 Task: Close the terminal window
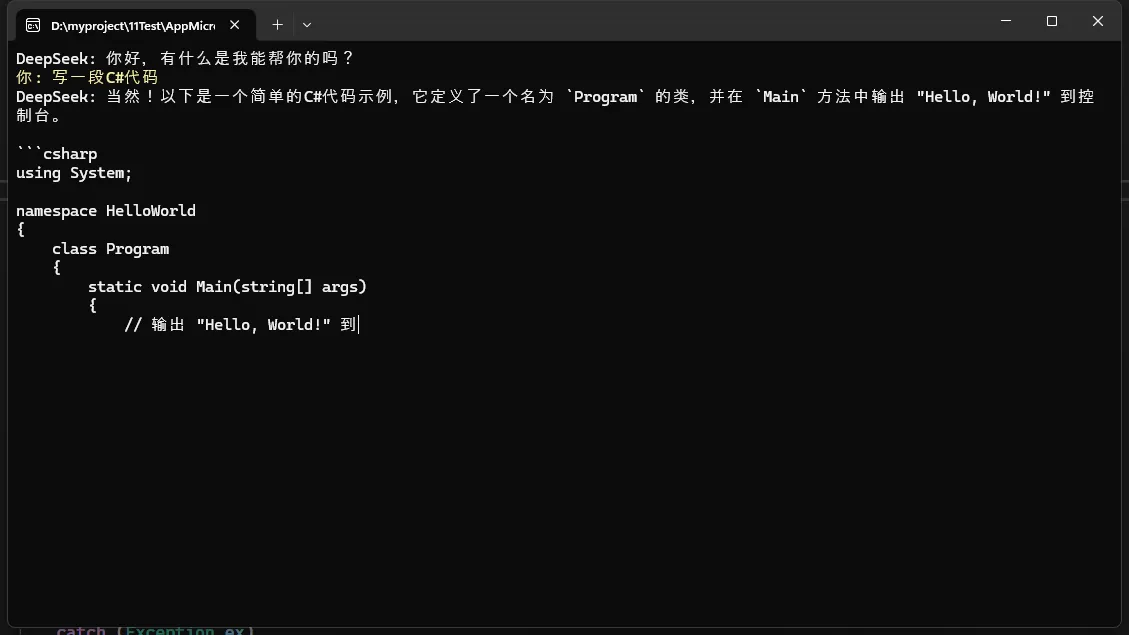pos(1098,21)
